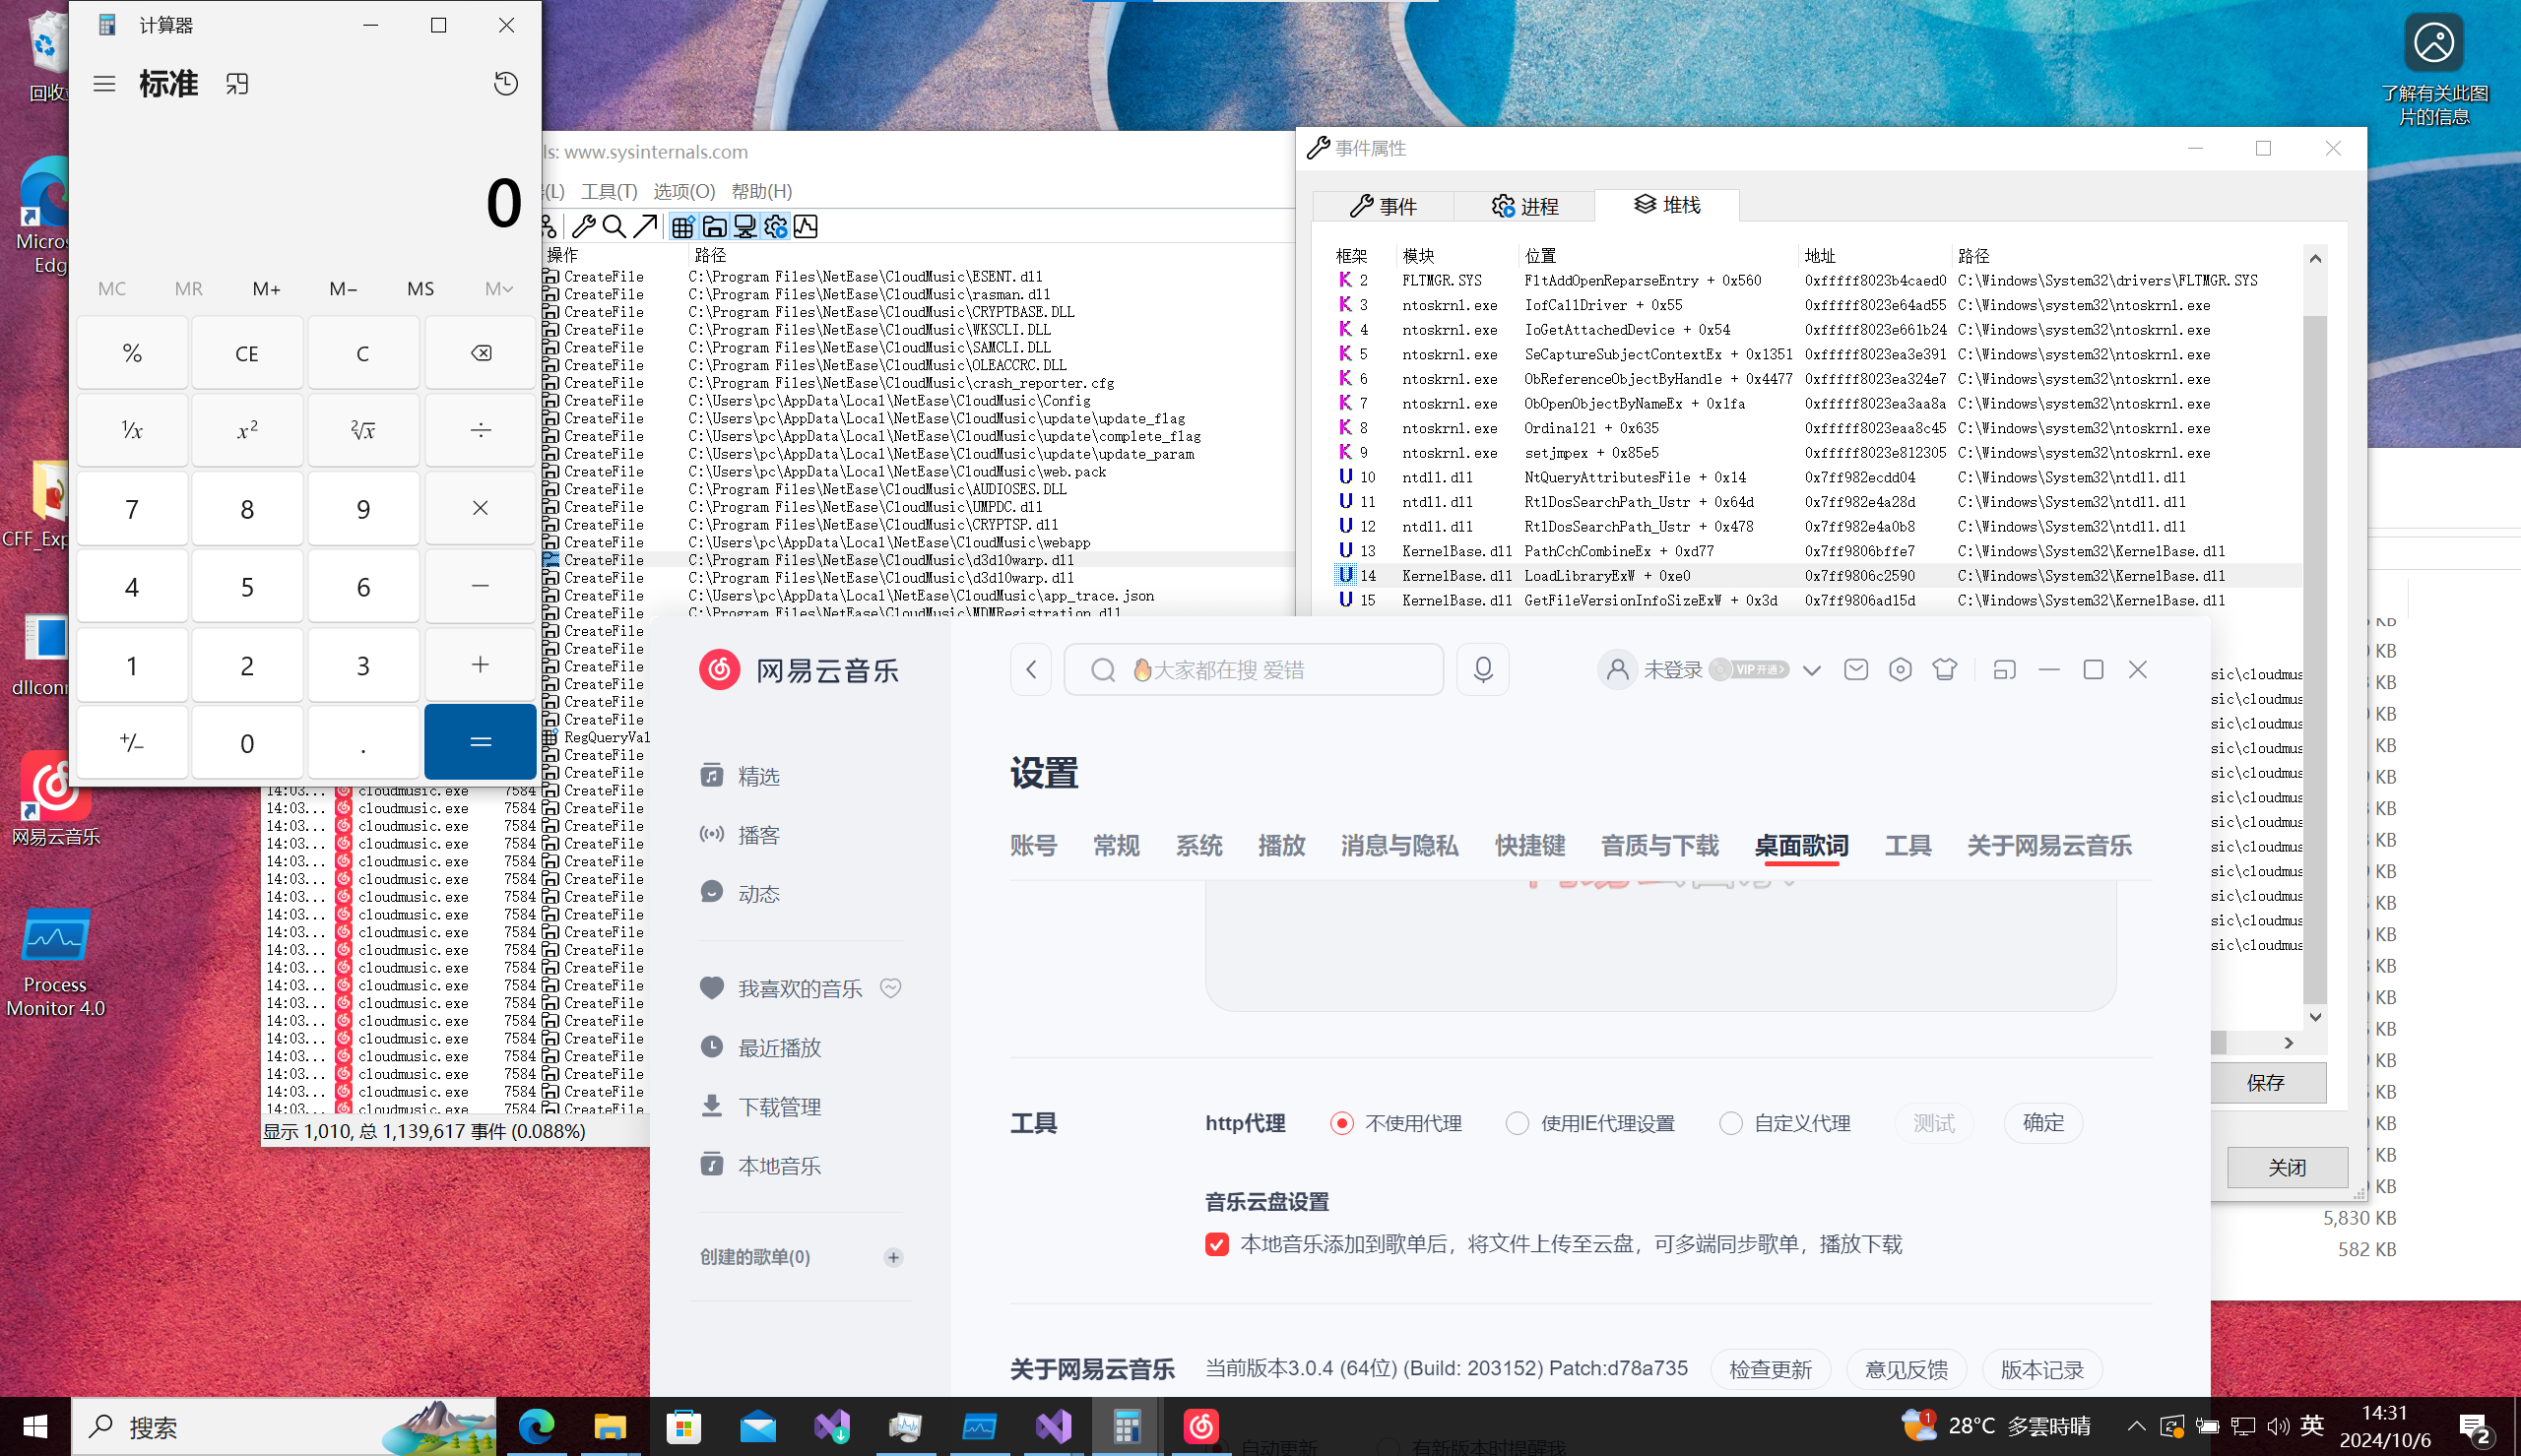Screen dimensions: 2521x1456
Task: Click the 检查更新 button
Action: click(1770, 1369)
